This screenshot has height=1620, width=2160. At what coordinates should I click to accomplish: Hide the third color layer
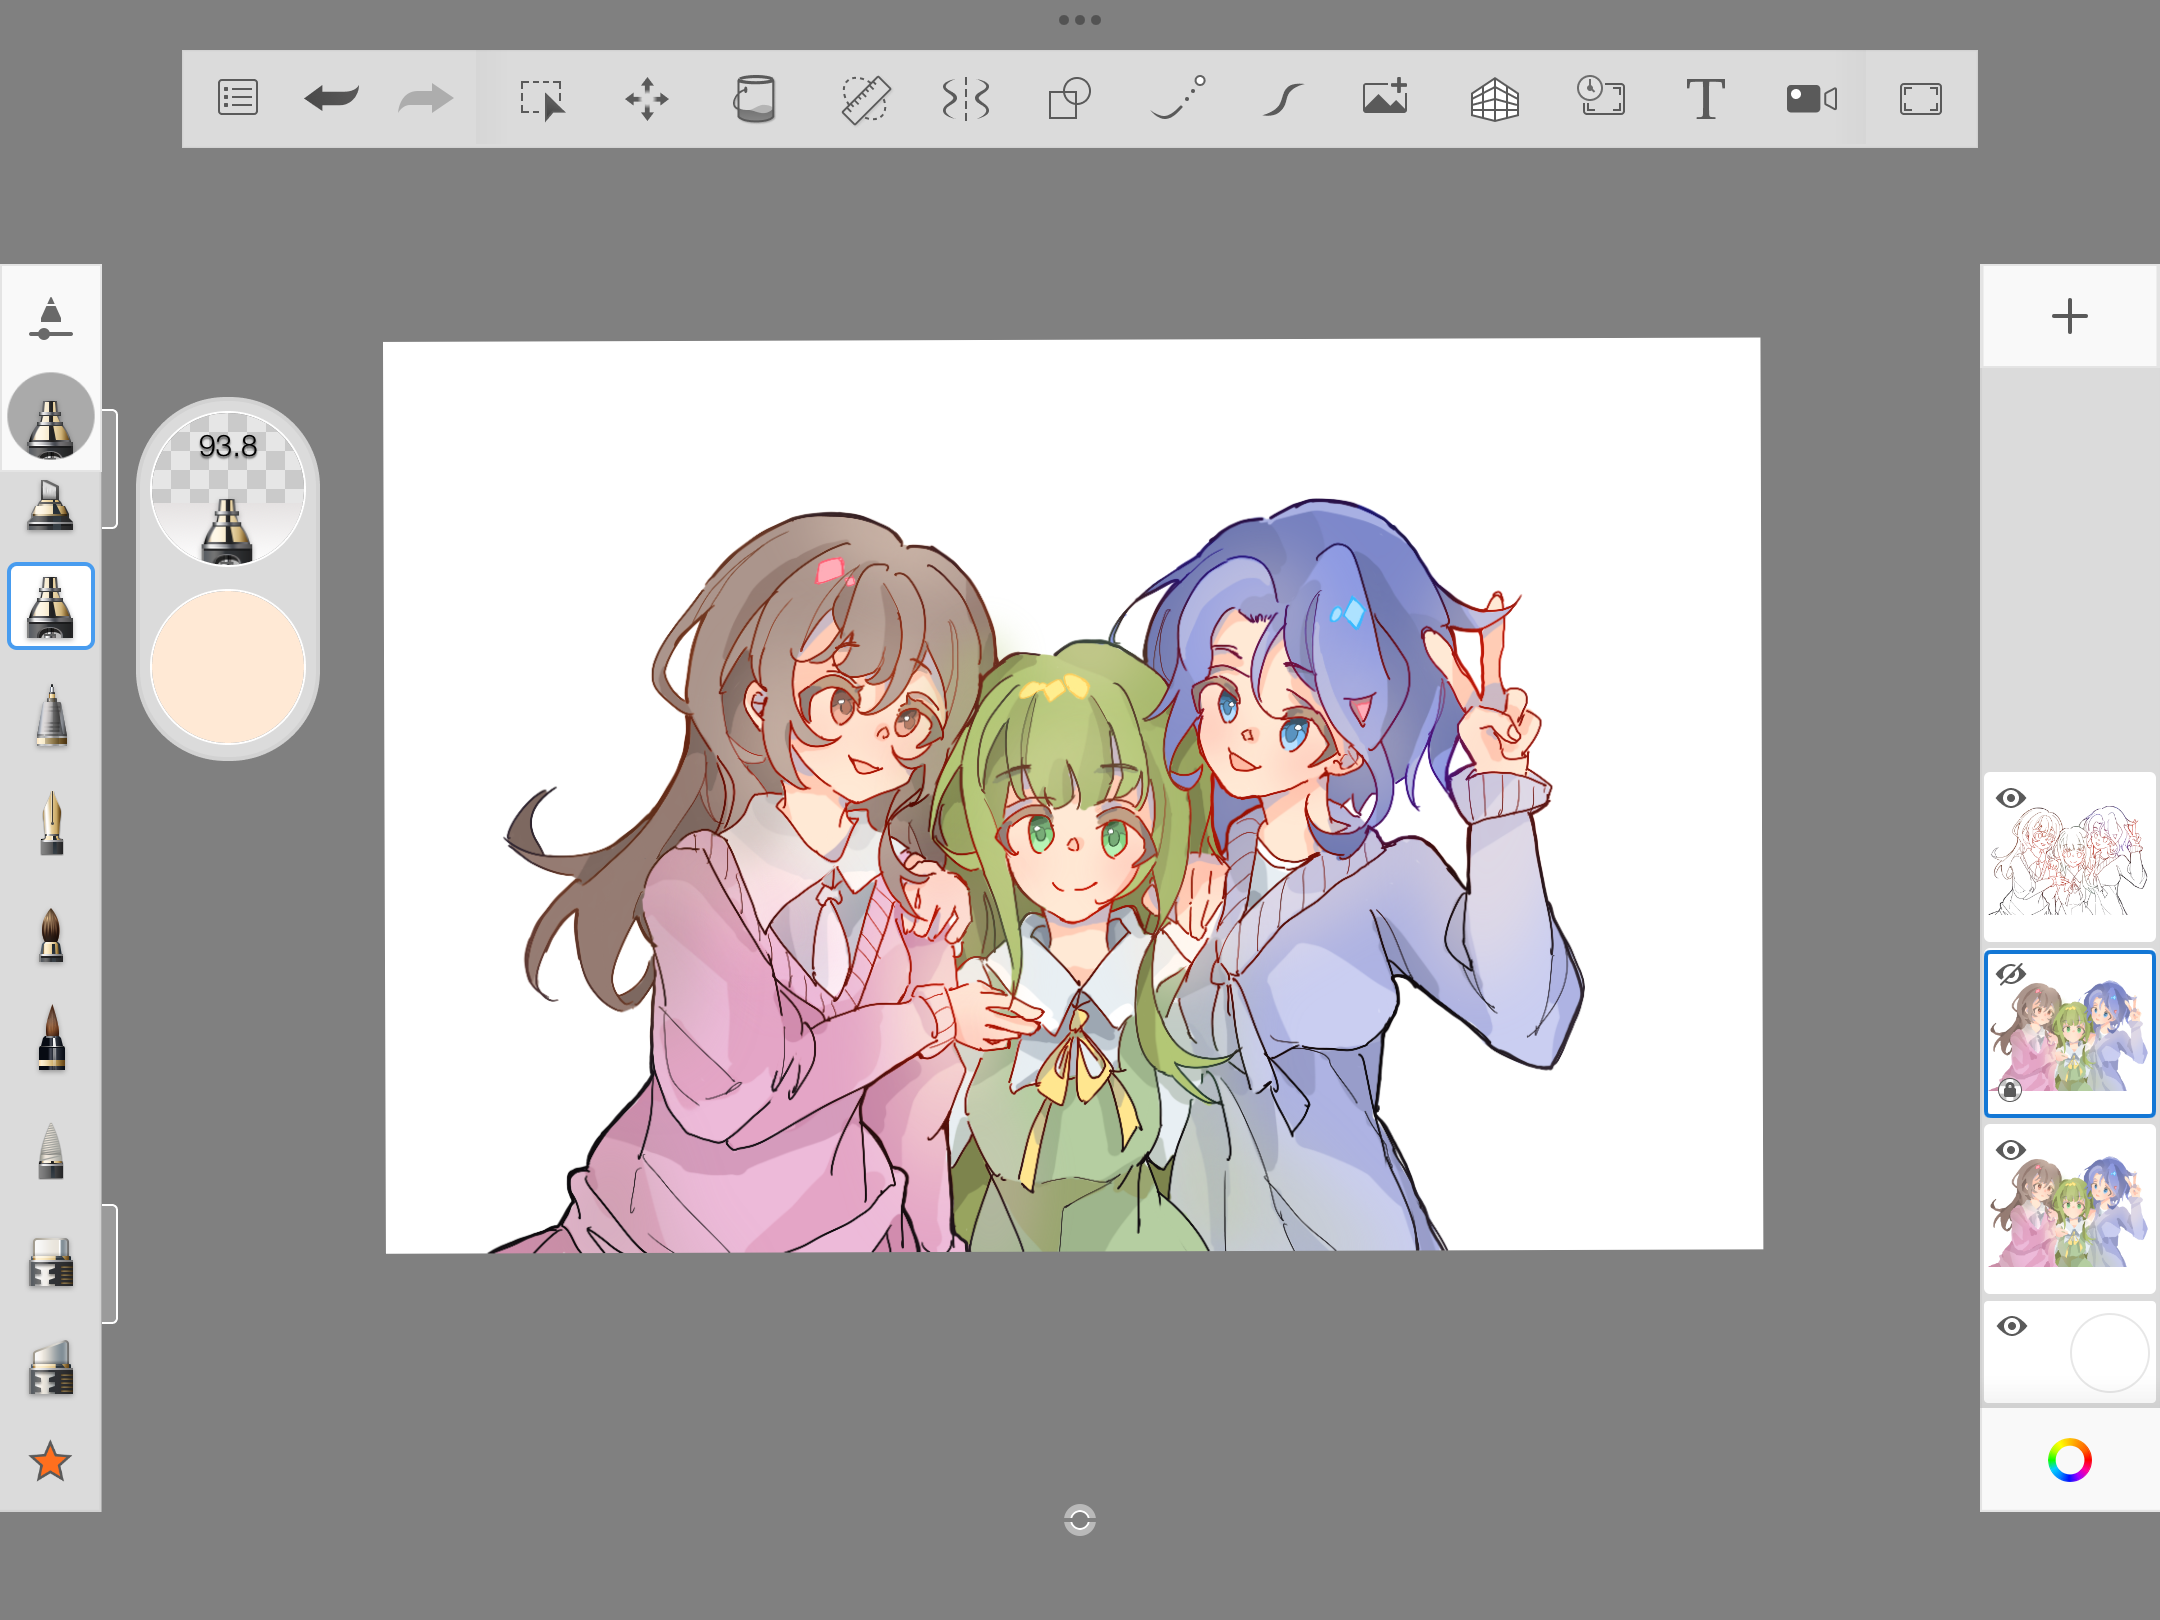[x=2011, y=1150]
